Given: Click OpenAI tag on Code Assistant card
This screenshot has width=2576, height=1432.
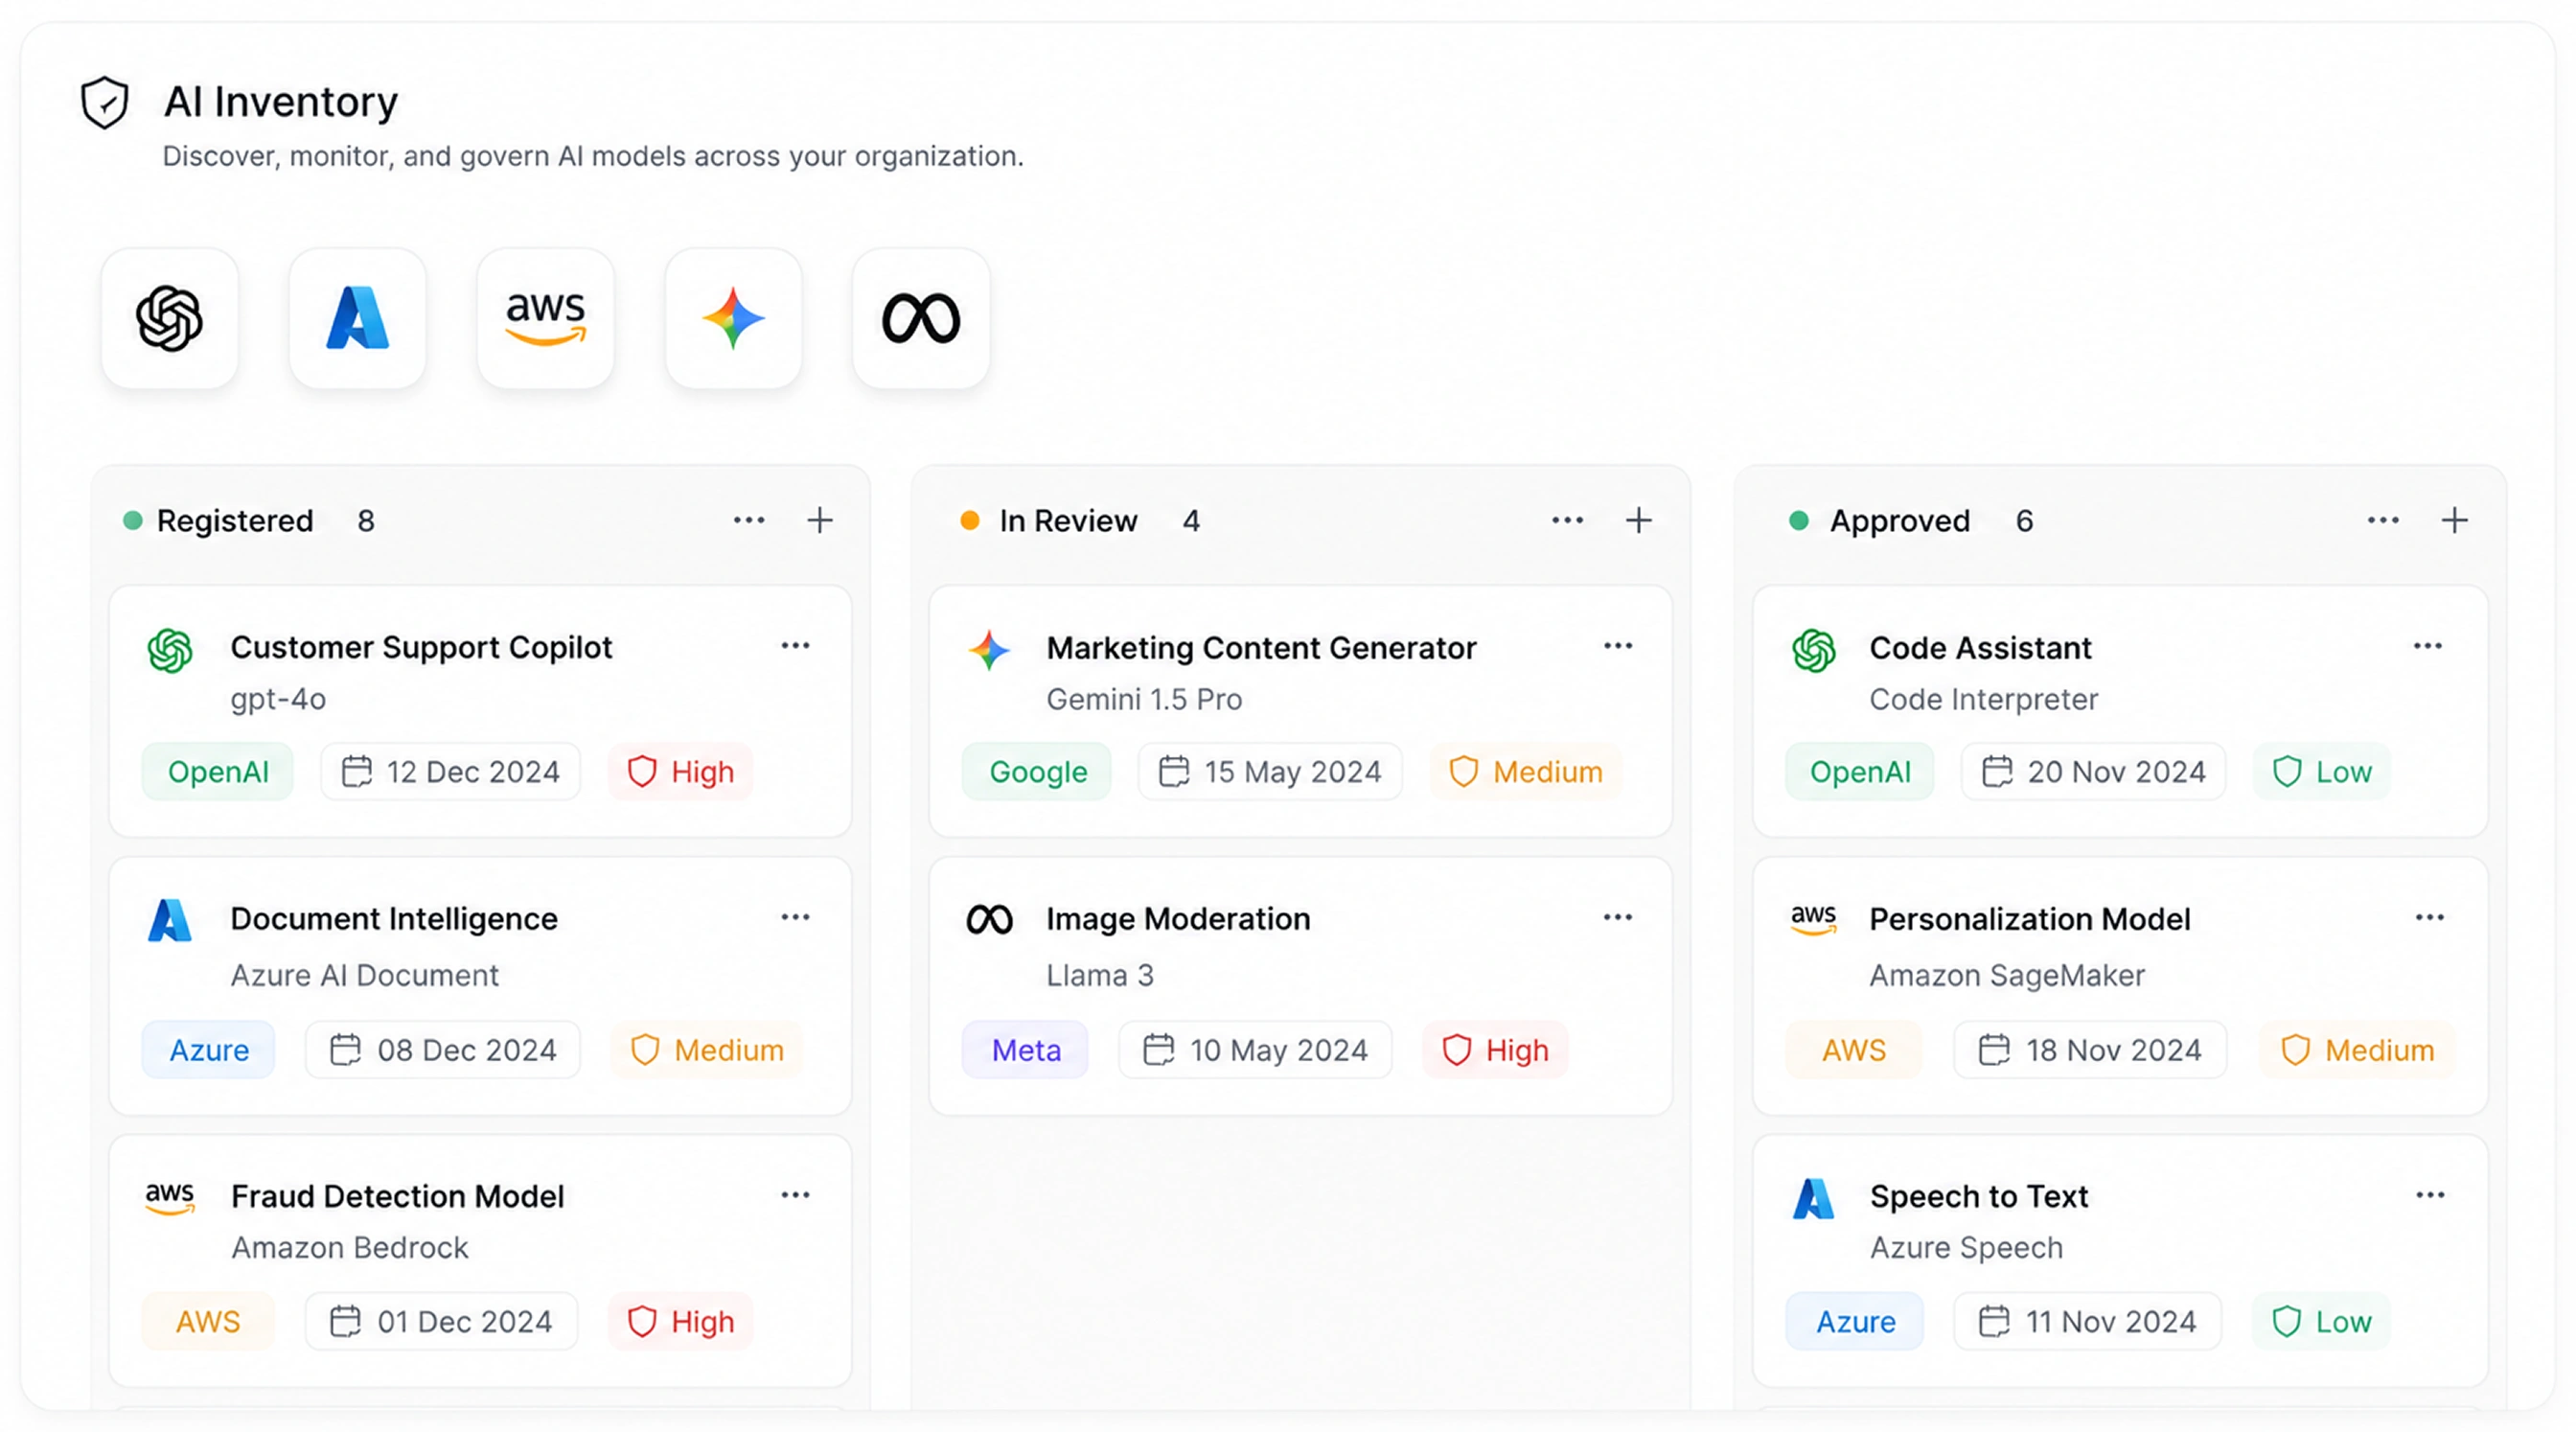Looking at the screenshot, I should click(x=1860, y=772).
